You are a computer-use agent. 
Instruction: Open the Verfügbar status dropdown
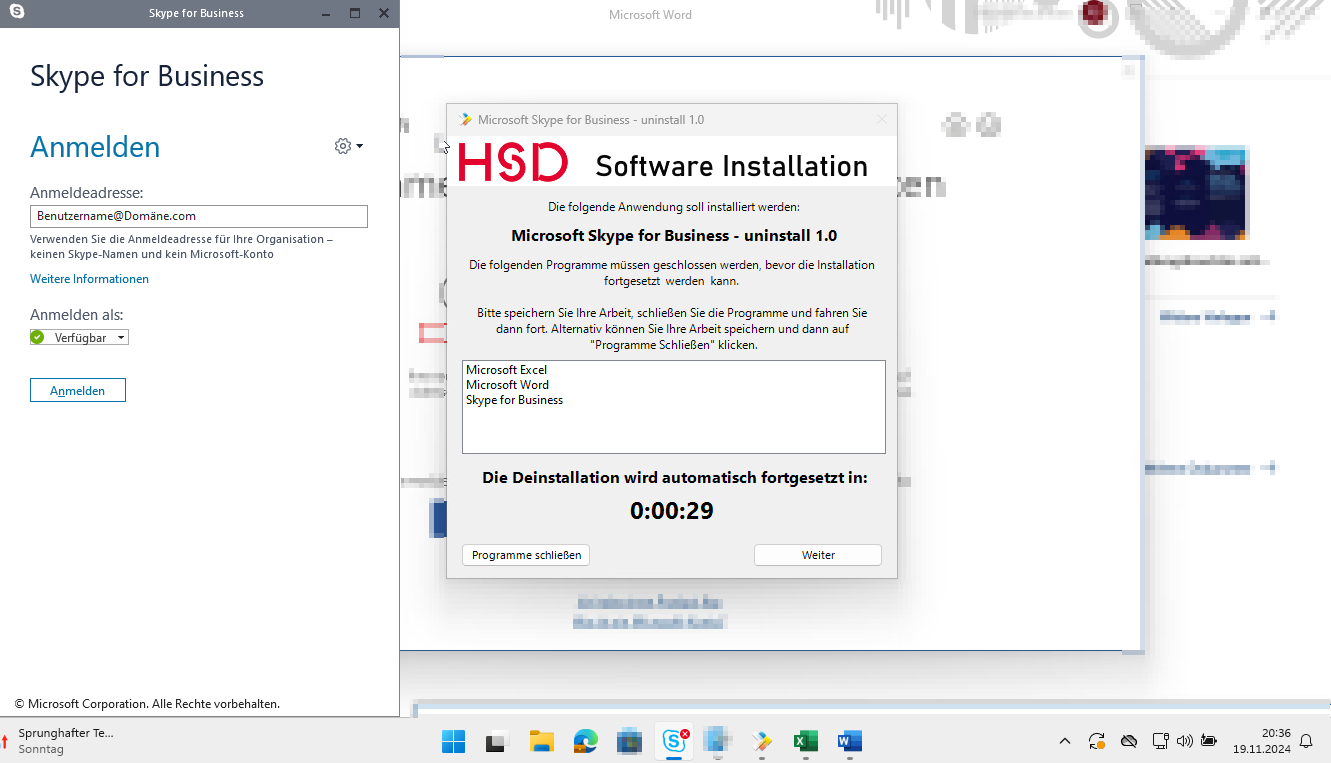click(80, 338)
